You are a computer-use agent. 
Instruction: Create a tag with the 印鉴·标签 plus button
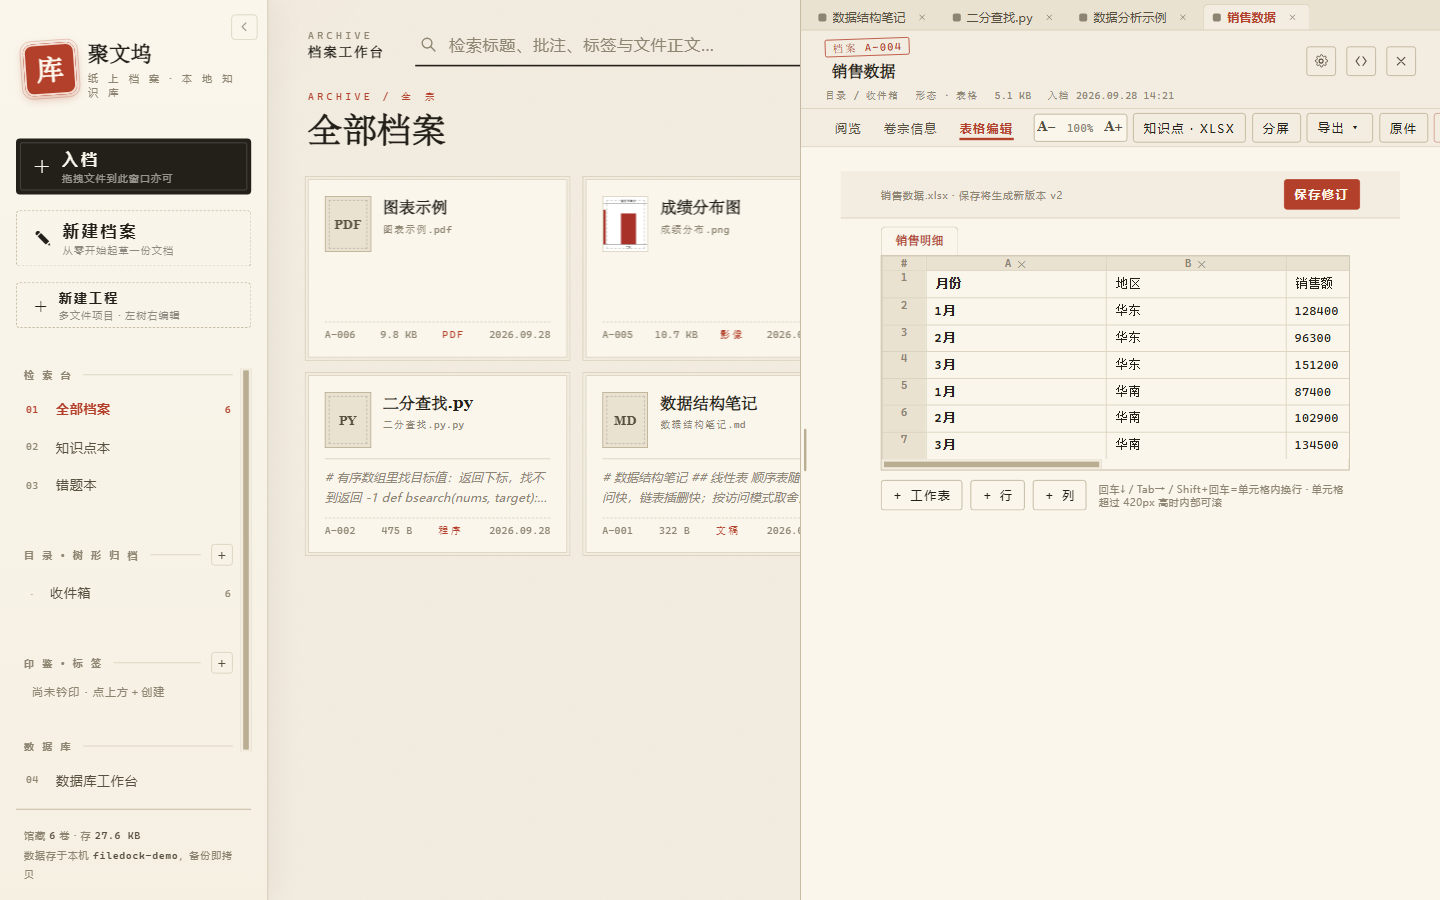(222, 663)
